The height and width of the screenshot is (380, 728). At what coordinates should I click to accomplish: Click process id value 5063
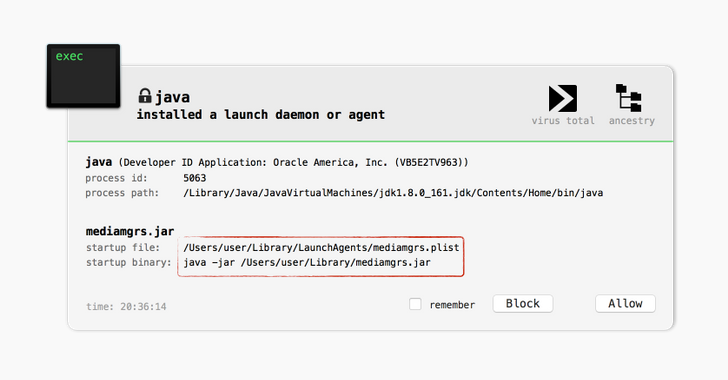point(195,178)
